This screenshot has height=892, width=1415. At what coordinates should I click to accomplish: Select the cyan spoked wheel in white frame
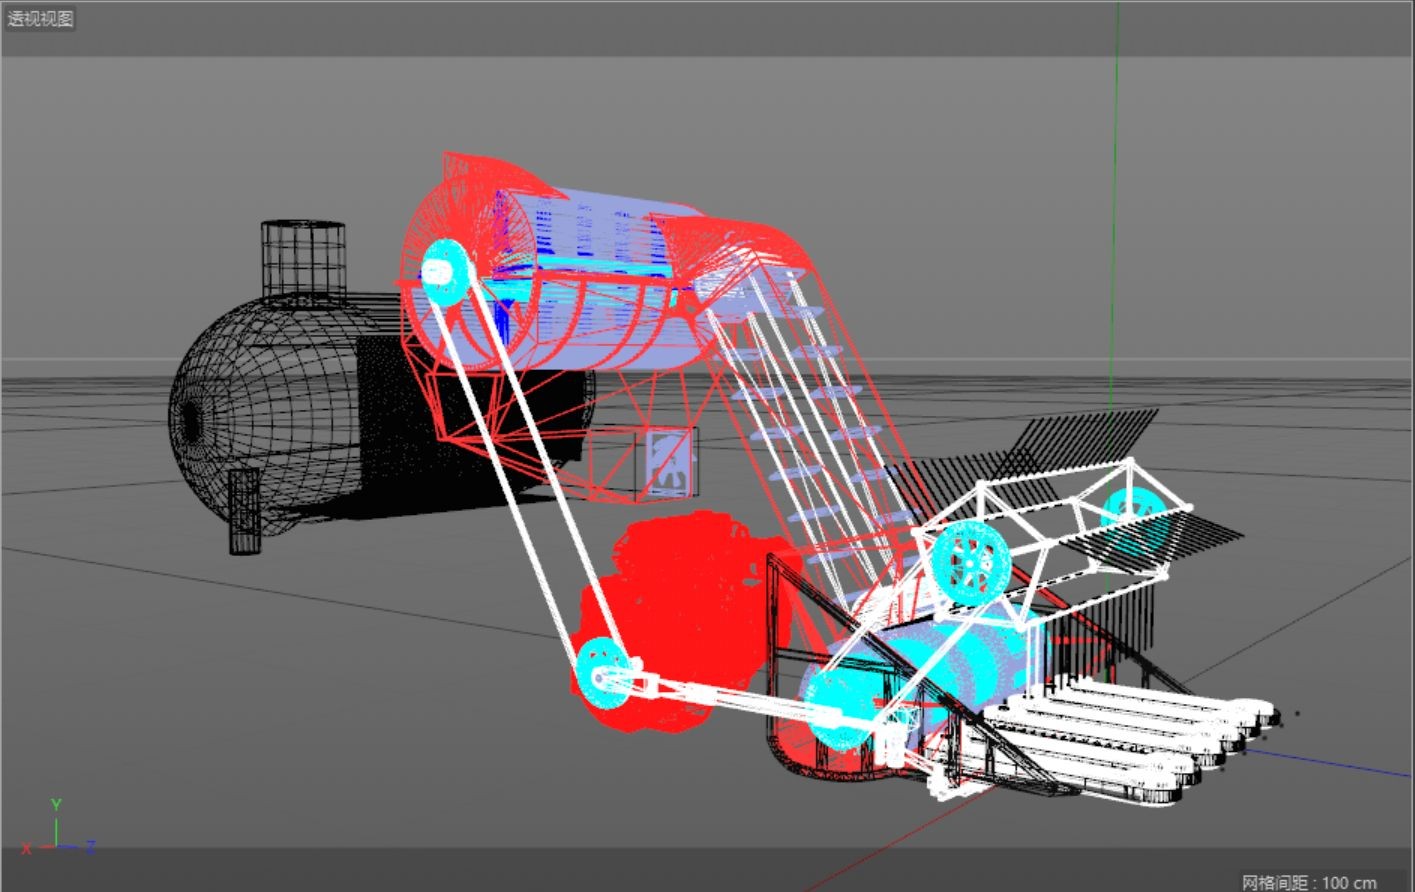970,564
